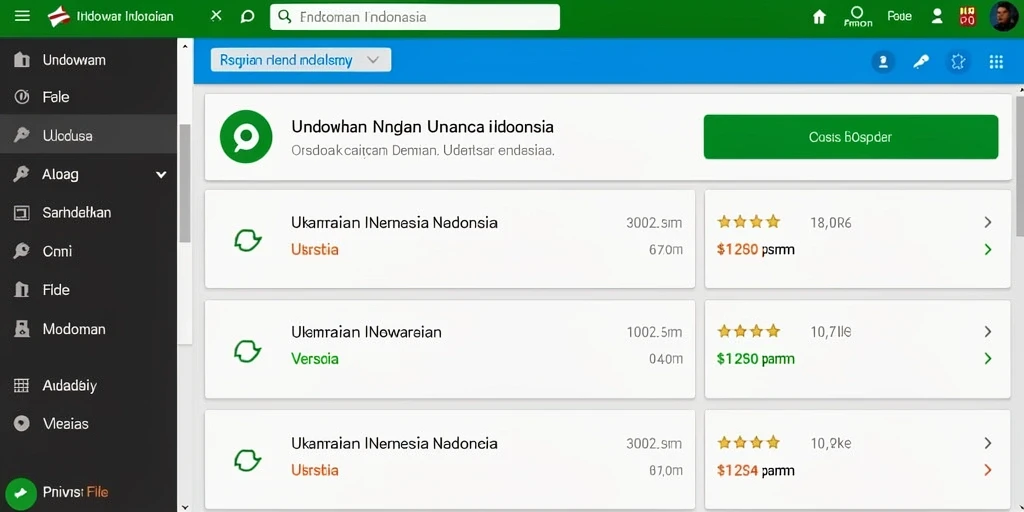Click refresh icon beside Ukanraian INemesia Nadonsia
Viewport: 1024px width, 512px height.
[x=248, y=240]
